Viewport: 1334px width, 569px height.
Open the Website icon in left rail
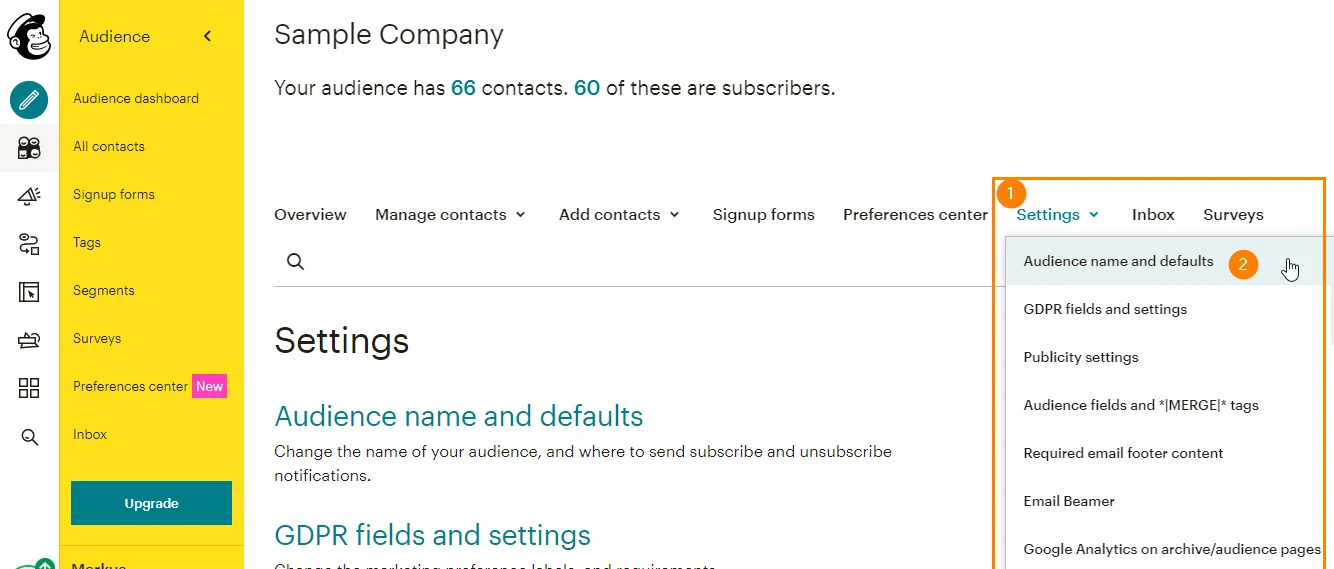pyautogui.click(x=29, y=292)
